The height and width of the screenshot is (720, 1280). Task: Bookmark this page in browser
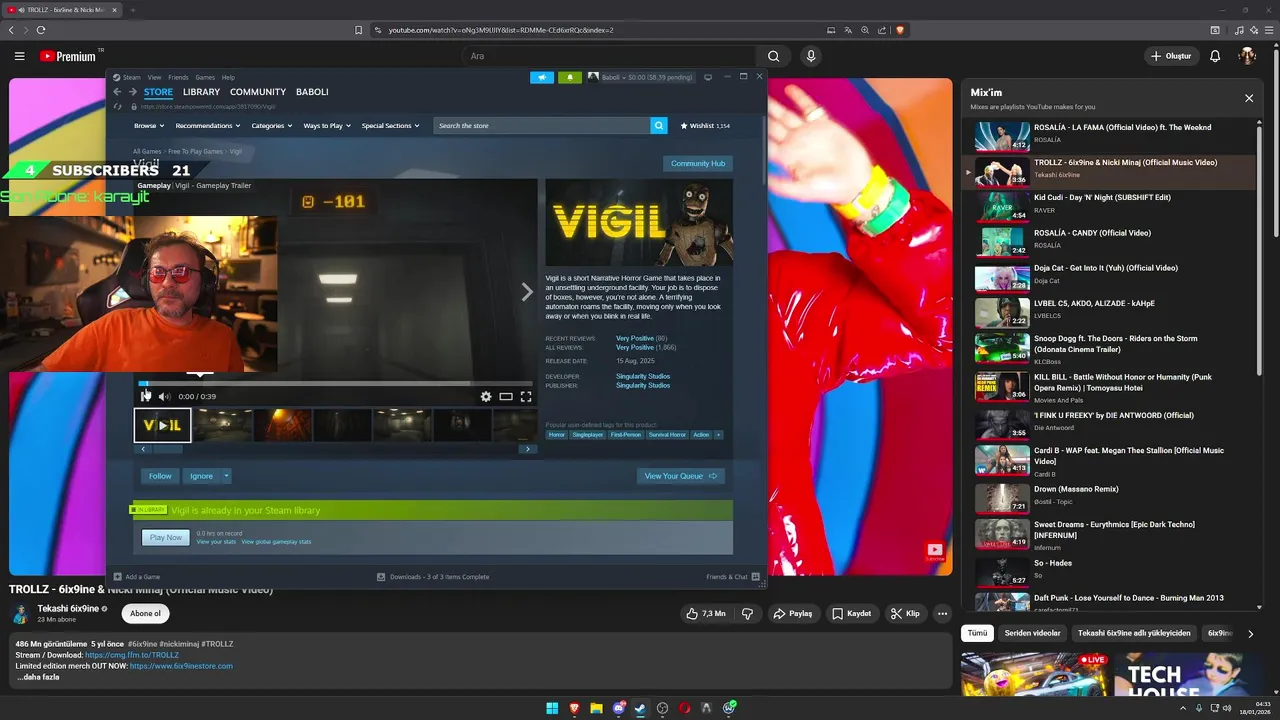pos(359,30)
